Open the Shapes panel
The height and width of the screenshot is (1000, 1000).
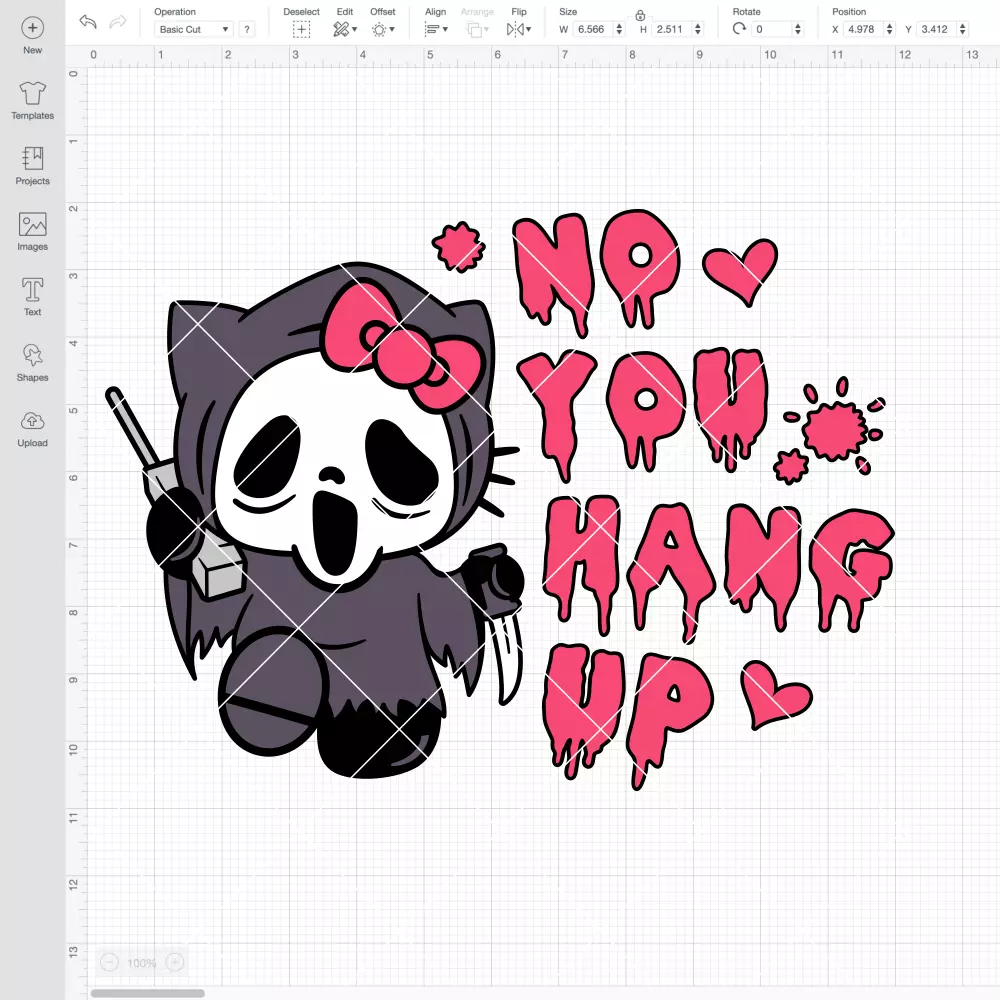pyautogui.click(x=33, y=363)
